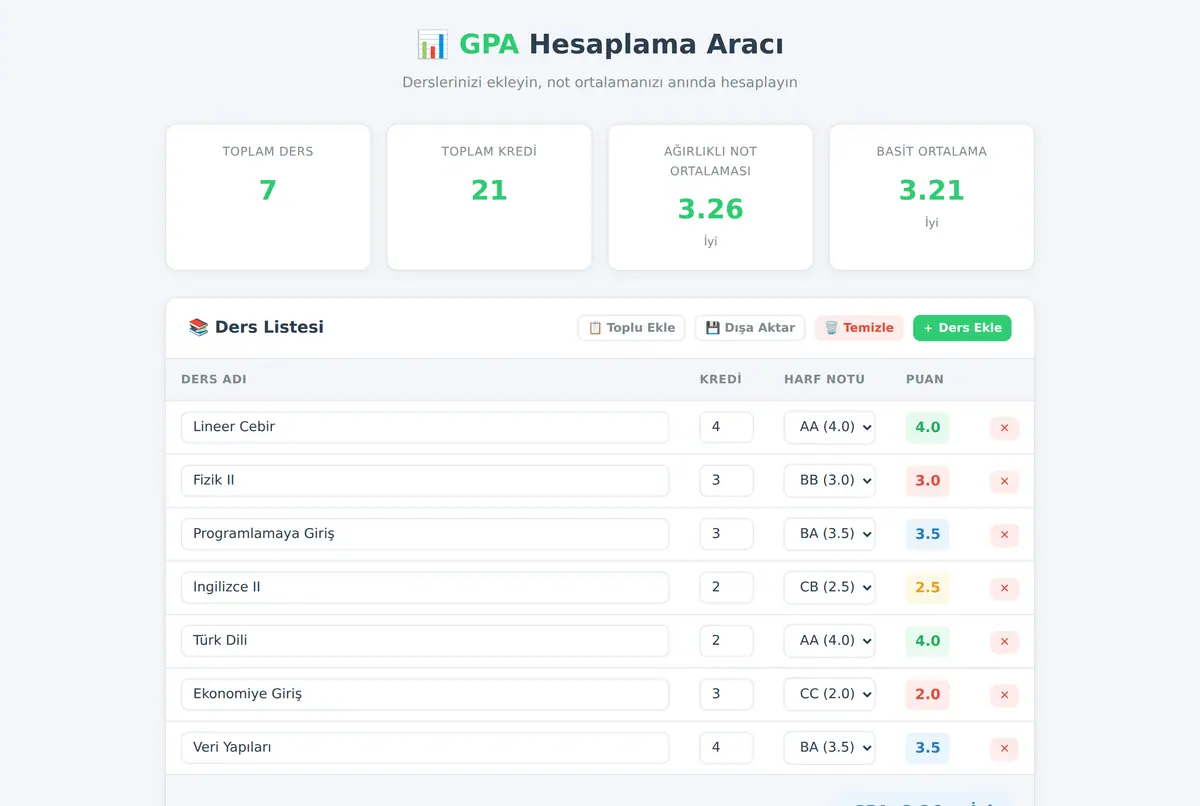Focus the Veri Yapıları name field
Image resolution: width=1200 pixels, height=806 pixels.
pos(425,747)
